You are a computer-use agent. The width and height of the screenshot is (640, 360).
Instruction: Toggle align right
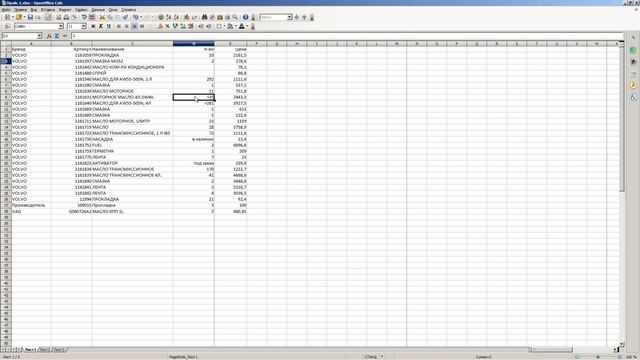pyautogui.click(x=134, y=26)
